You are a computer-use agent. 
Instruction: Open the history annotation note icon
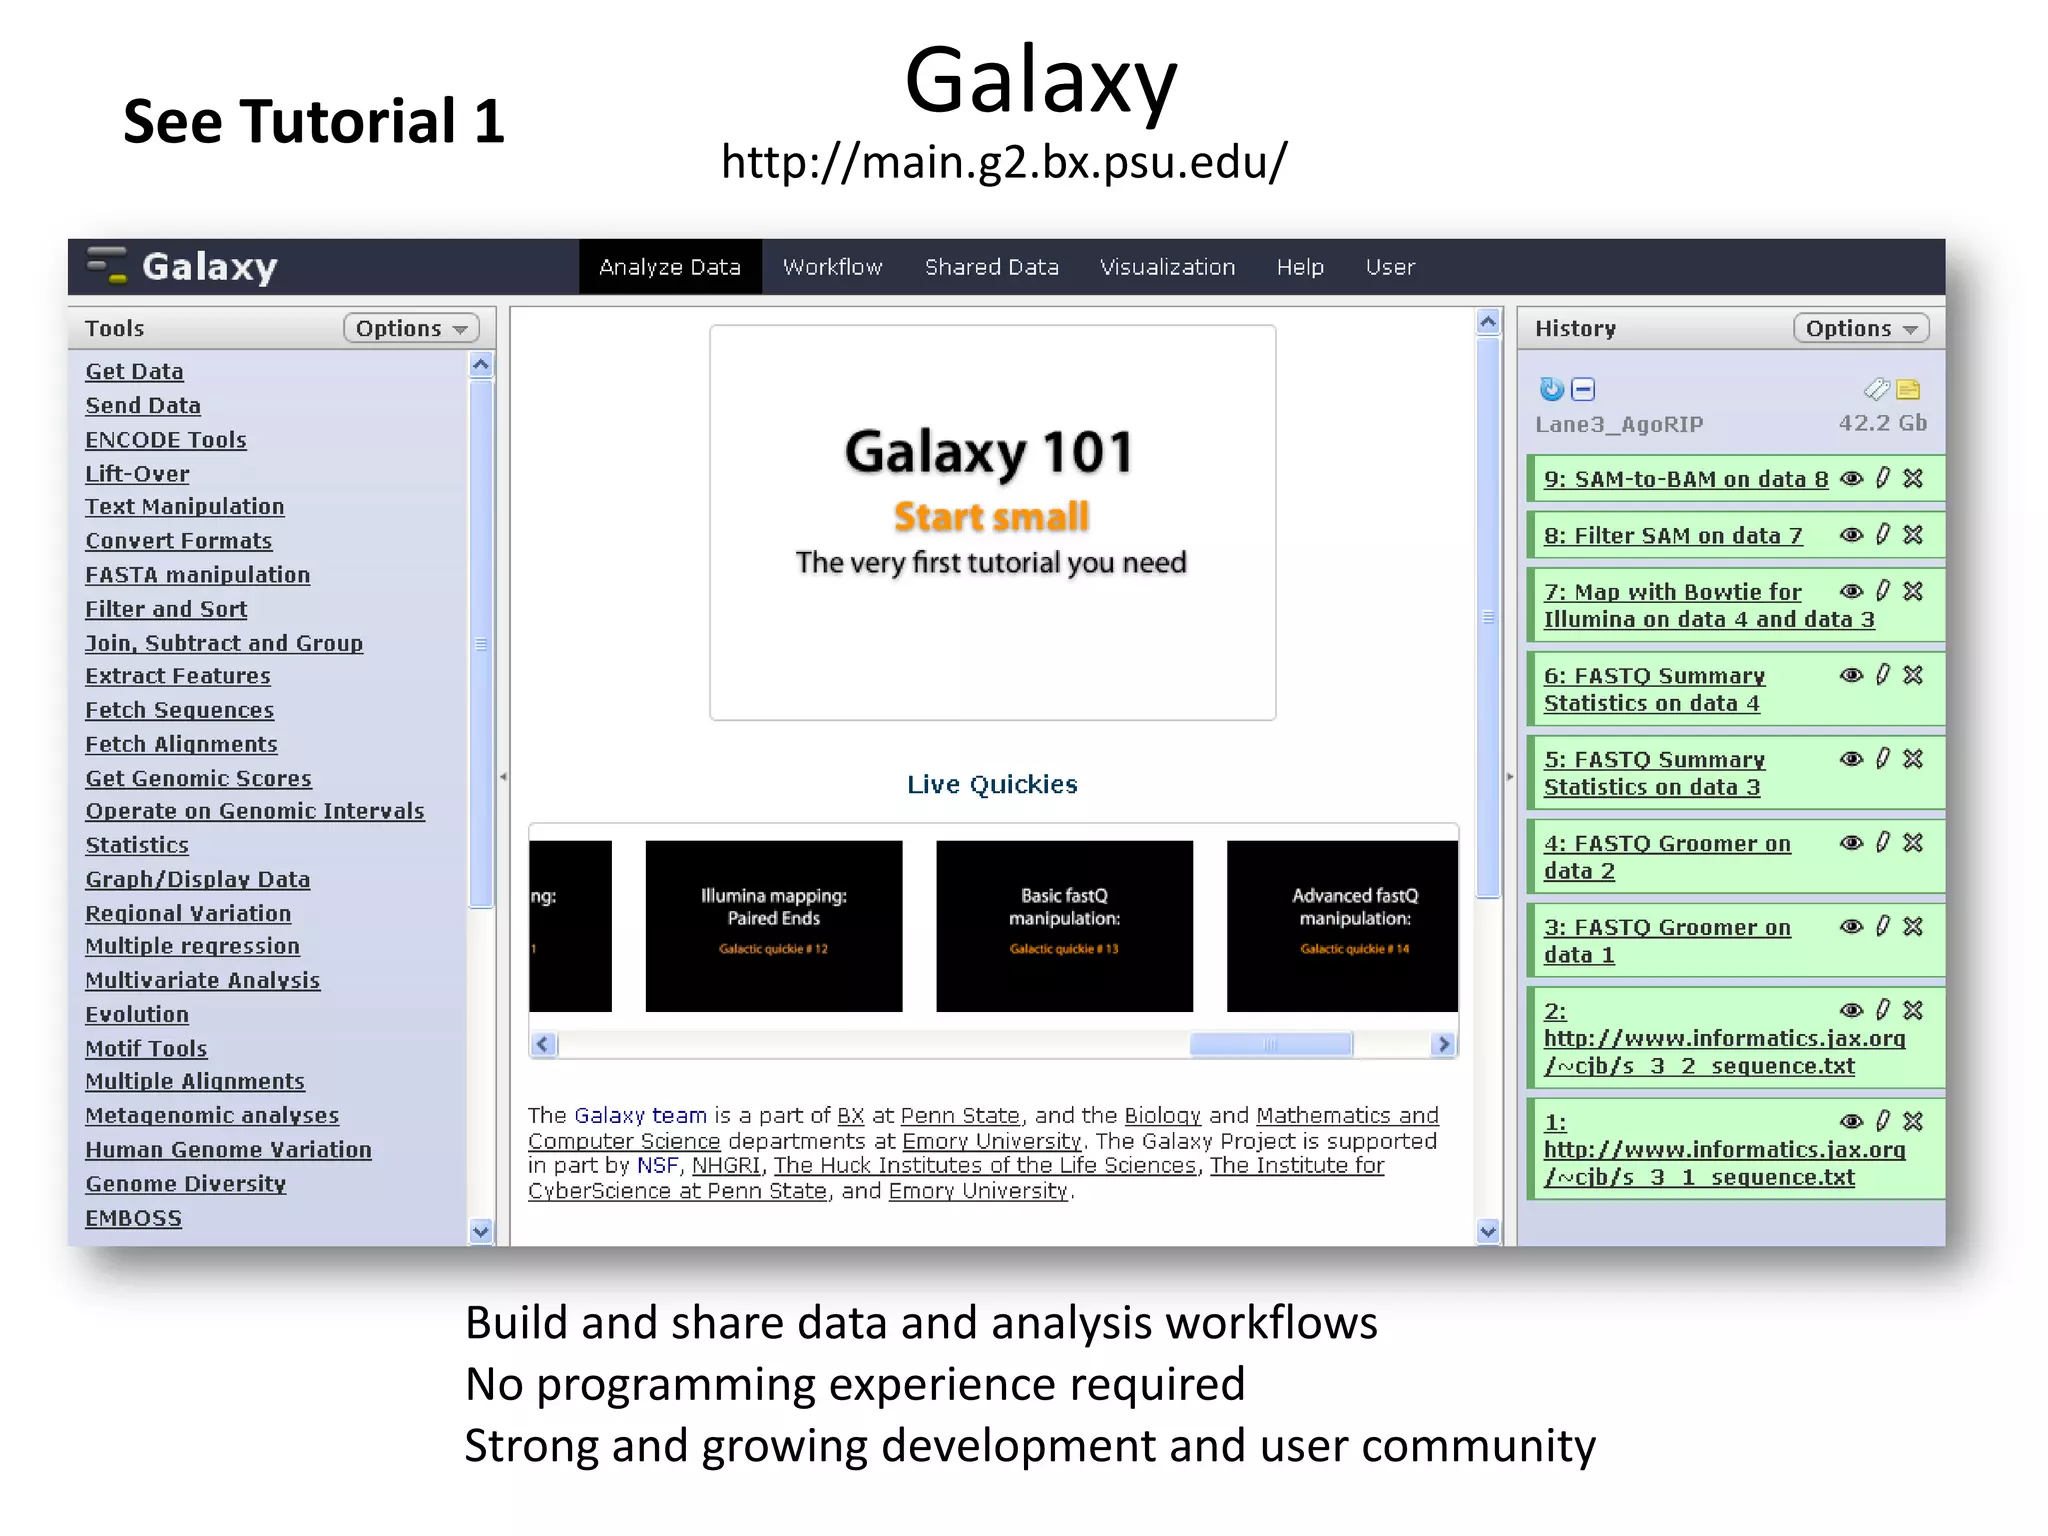(1908, 389)
